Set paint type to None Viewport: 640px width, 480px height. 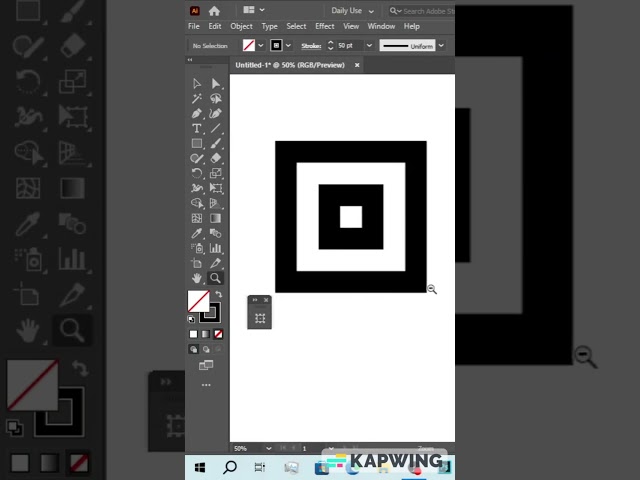pyautogui.click(x=218, y=334)
